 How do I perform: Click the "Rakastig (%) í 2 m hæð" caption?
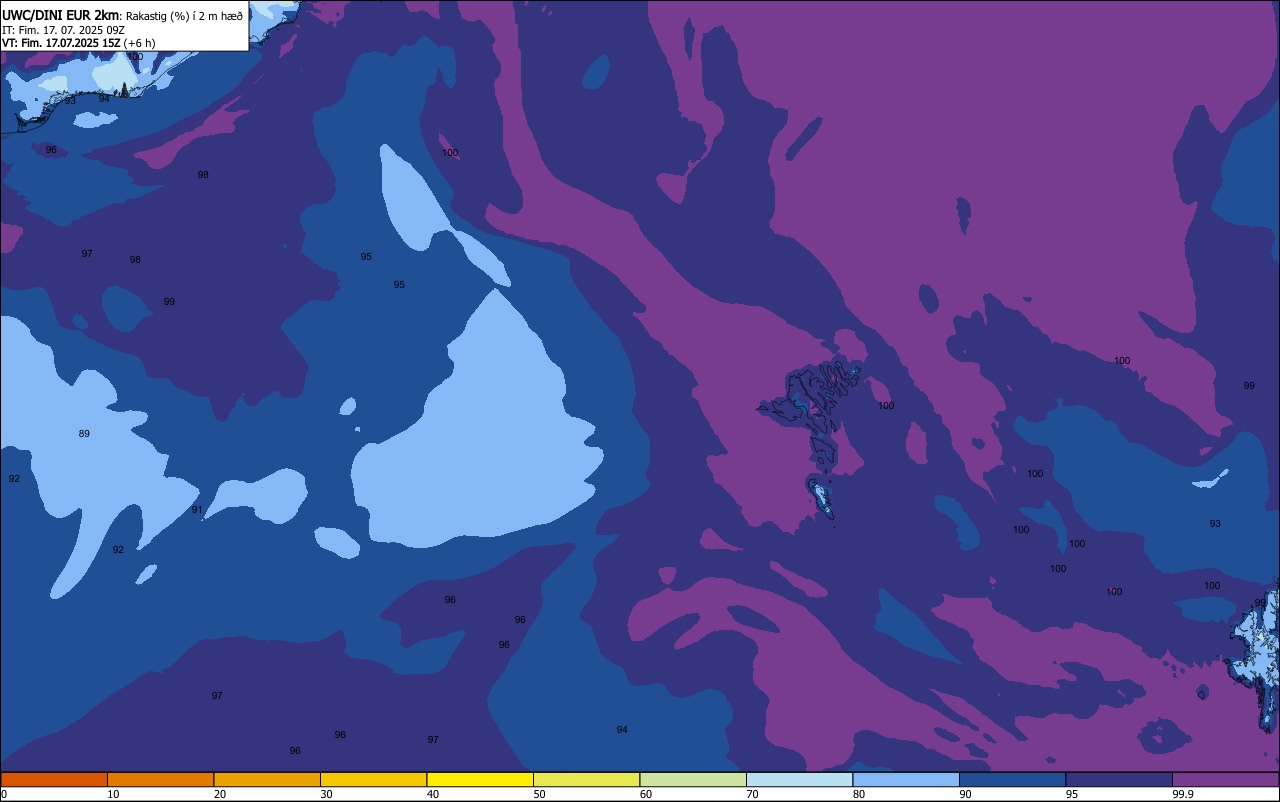[184, 16]
